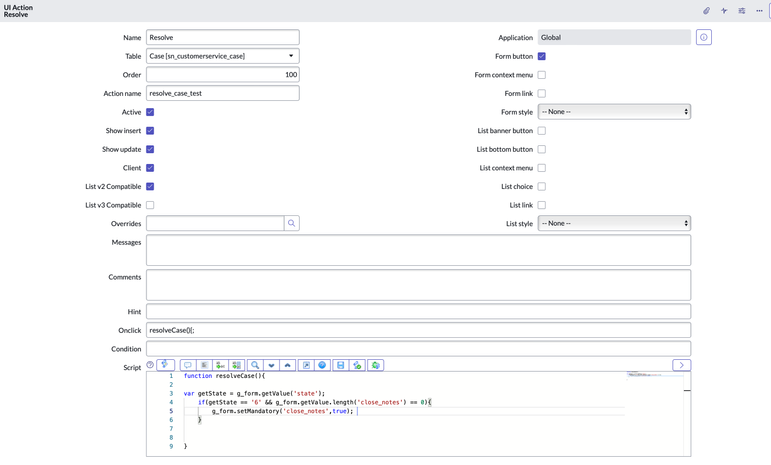771x465 pixels.
Task: Click the script debugger icon
Action: coord(376,365)
